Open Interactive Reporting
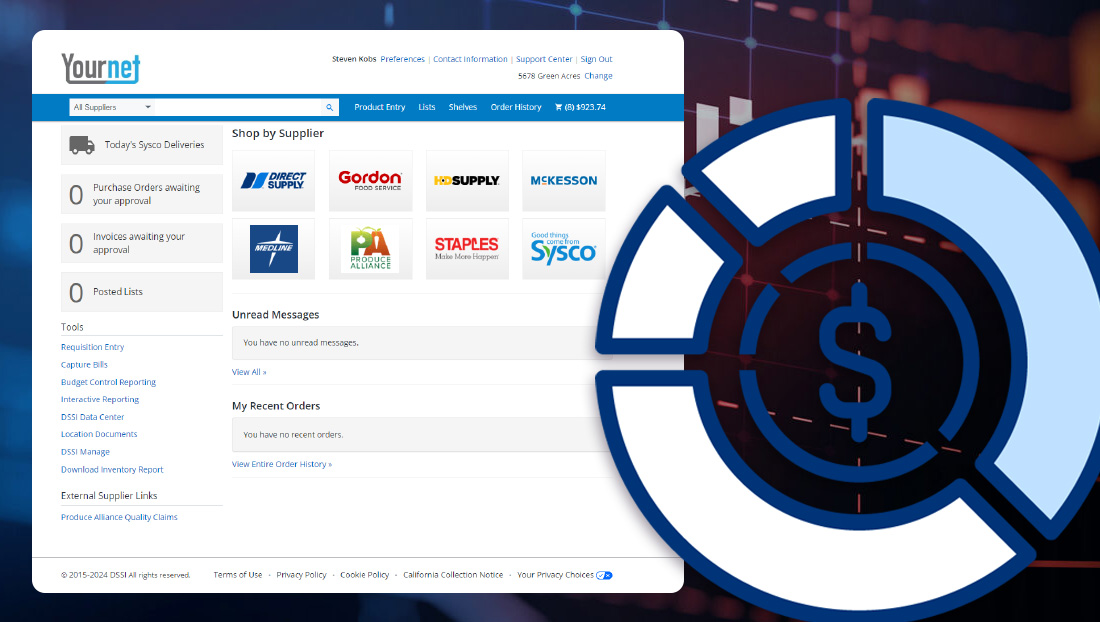Screen dimensions: 1100x622 tap(100, 400)
